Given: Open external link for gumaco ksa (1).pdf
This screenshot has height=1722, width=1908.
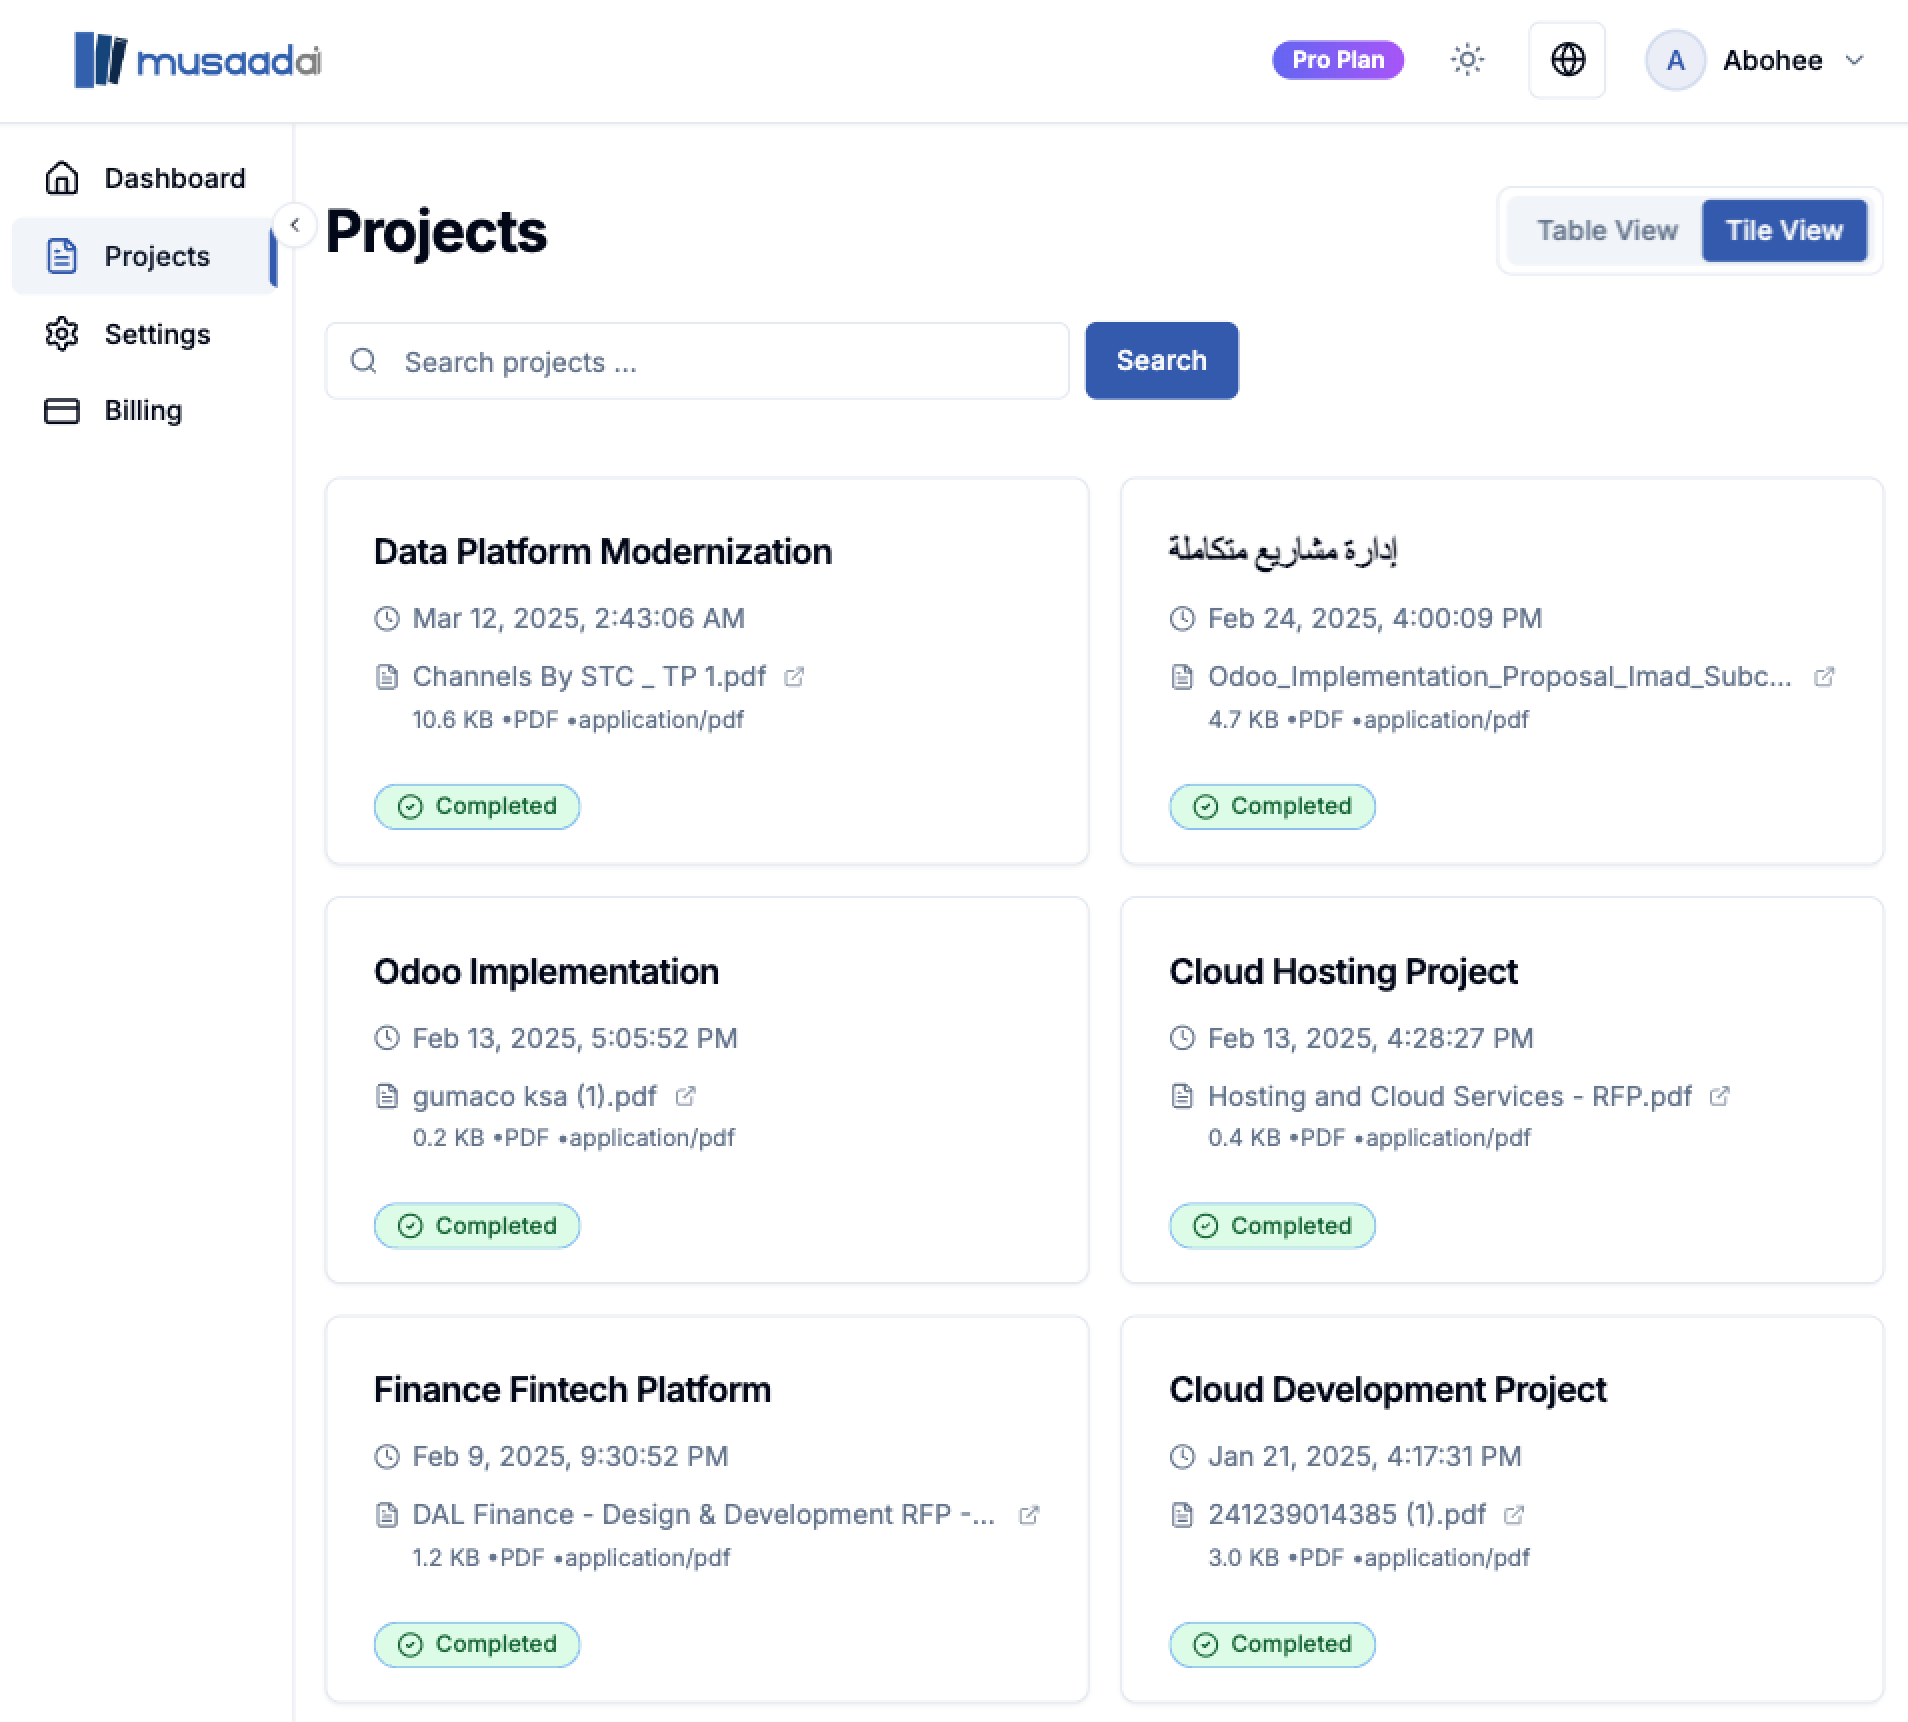Looking at the screenshot, I should [685, 1097].
